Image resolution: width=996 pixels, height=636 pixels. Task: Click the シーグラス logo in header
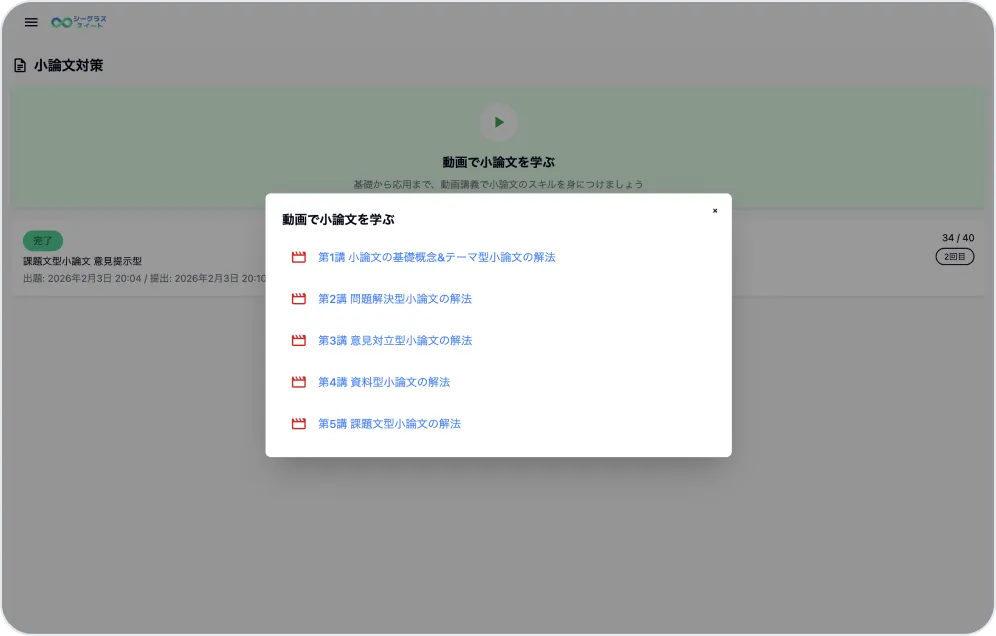coord(79,22)
